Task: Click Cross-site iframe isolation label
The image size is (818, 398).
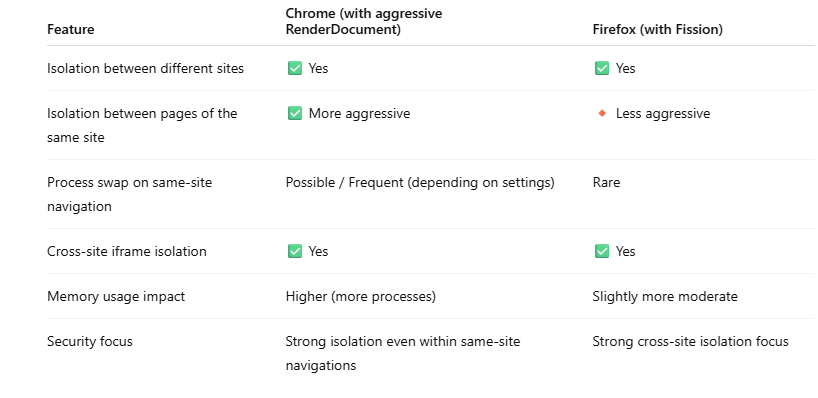Action: pyautogui.click(x=127, y=251)
